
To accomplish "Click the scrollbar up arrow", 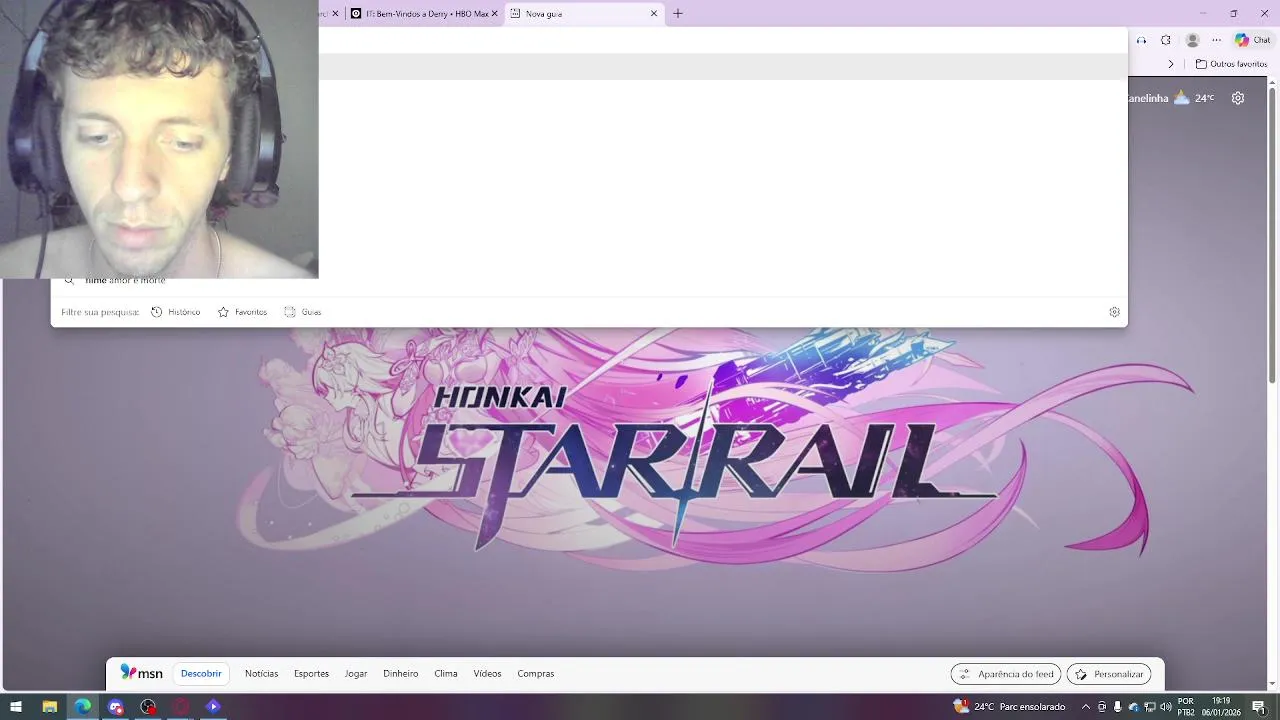I will [x=1272, y=82].
